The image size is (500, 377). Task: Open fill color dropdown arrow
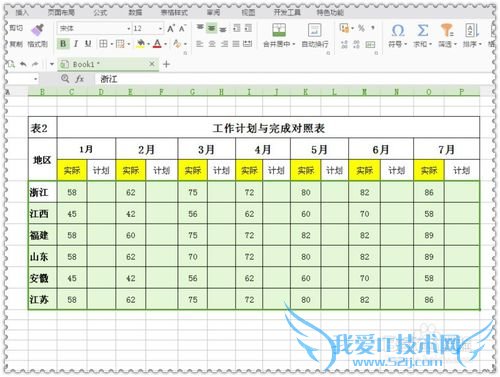(x=148, y=44)
